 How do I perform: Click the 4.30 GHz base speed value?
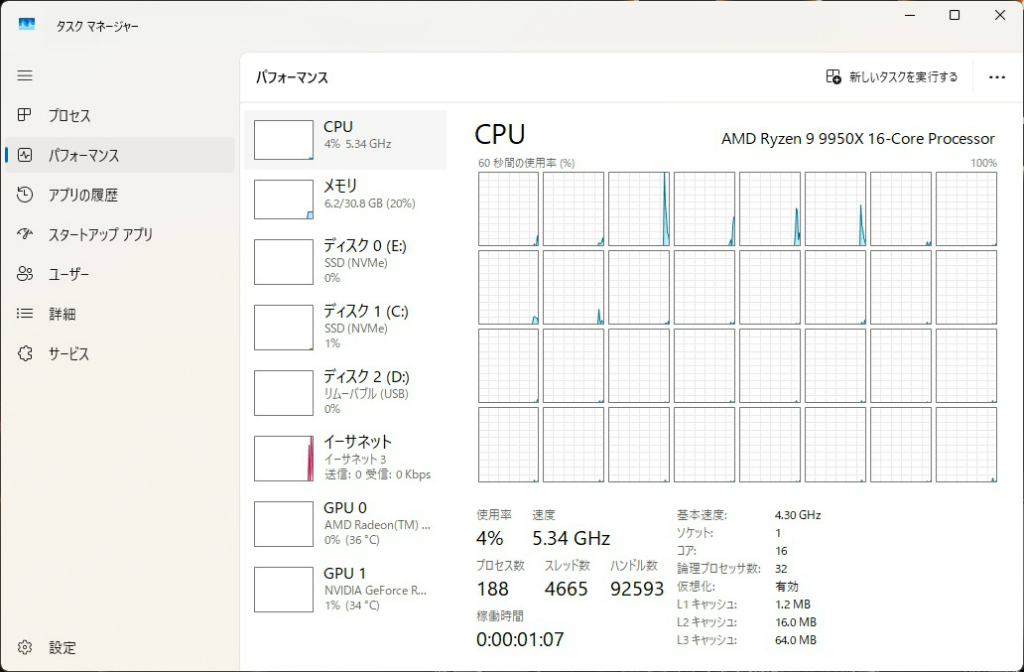click(x=797, y=515)
